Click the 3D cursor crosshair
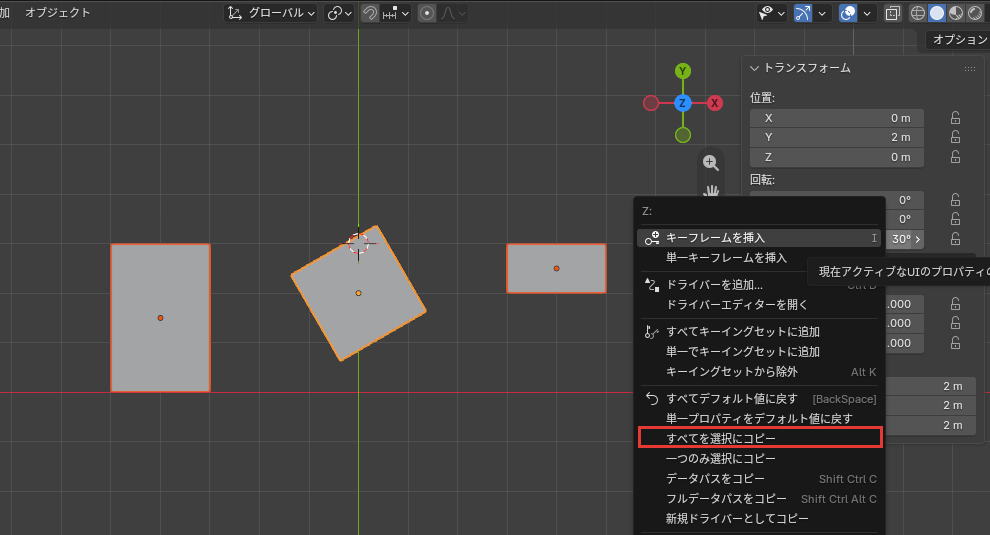Viewport: 990px width, 535px height. click(359, 243)
